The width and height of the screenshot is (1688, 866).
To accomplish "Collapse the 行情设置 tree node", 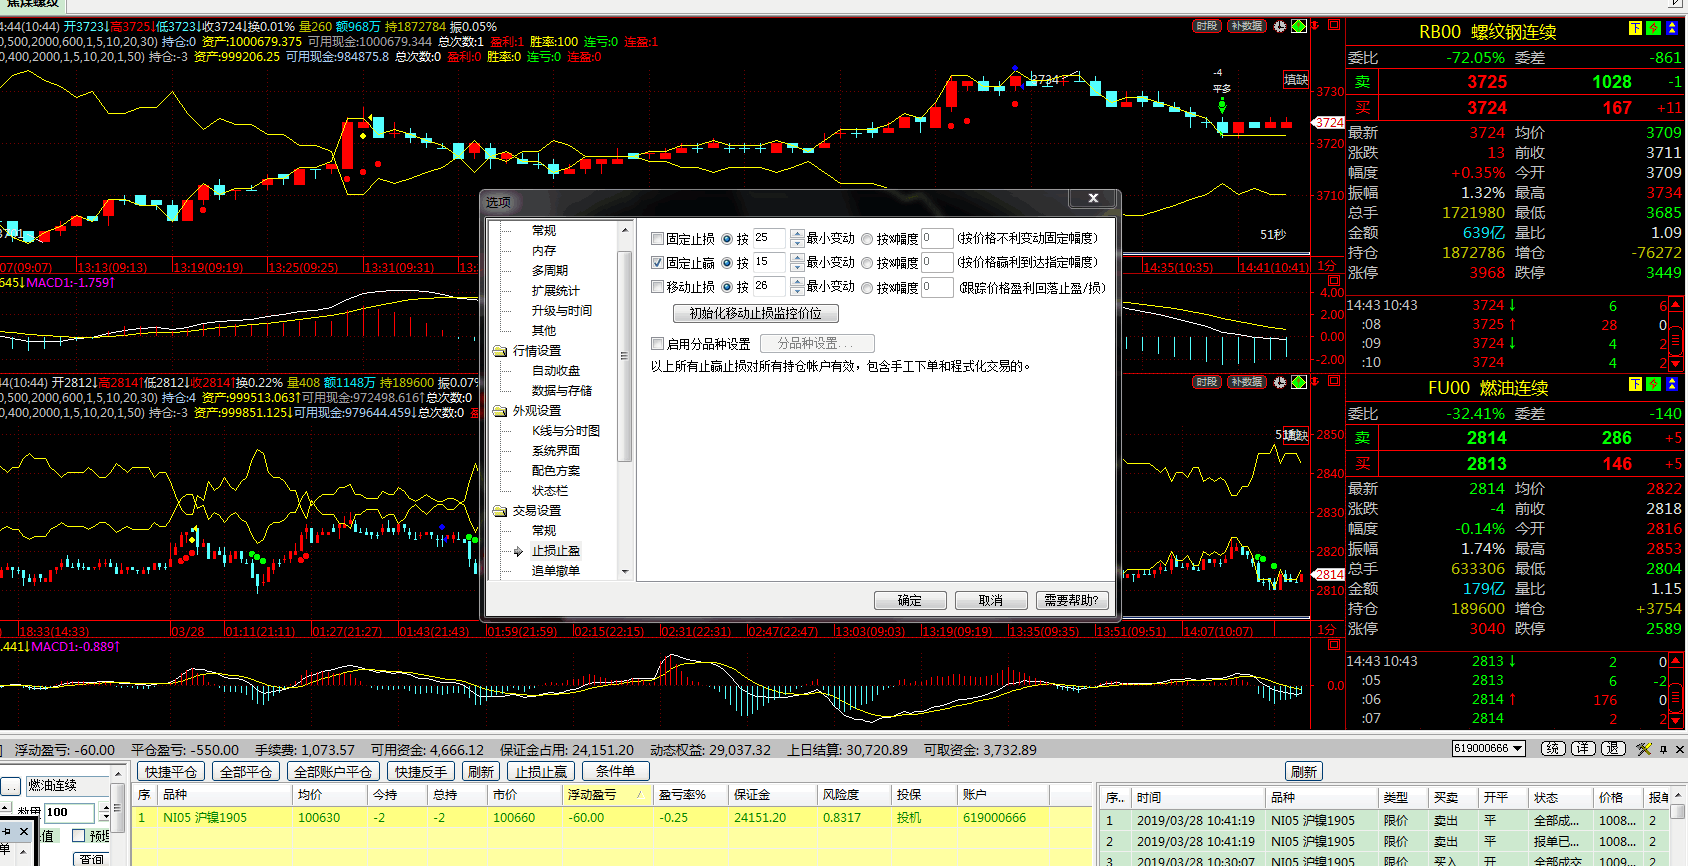I will (x=500, y=351).
